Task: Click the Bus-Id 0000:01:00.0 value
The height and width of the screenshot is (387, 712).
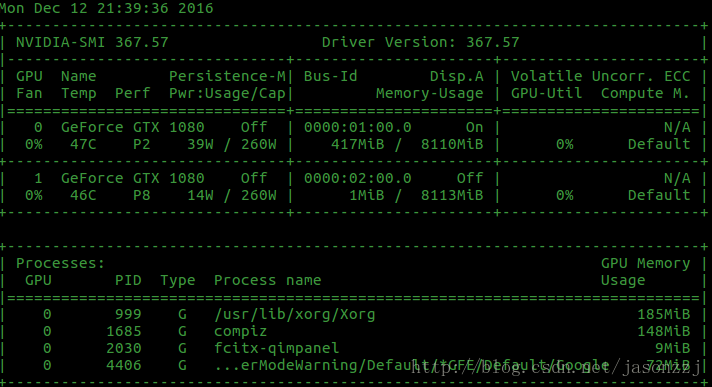Action: pos(358,127)
